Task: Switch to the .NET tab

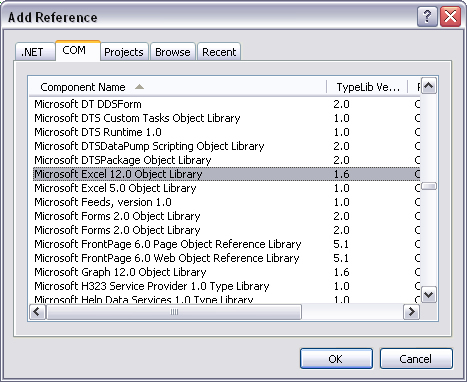Action: point(35,52)
